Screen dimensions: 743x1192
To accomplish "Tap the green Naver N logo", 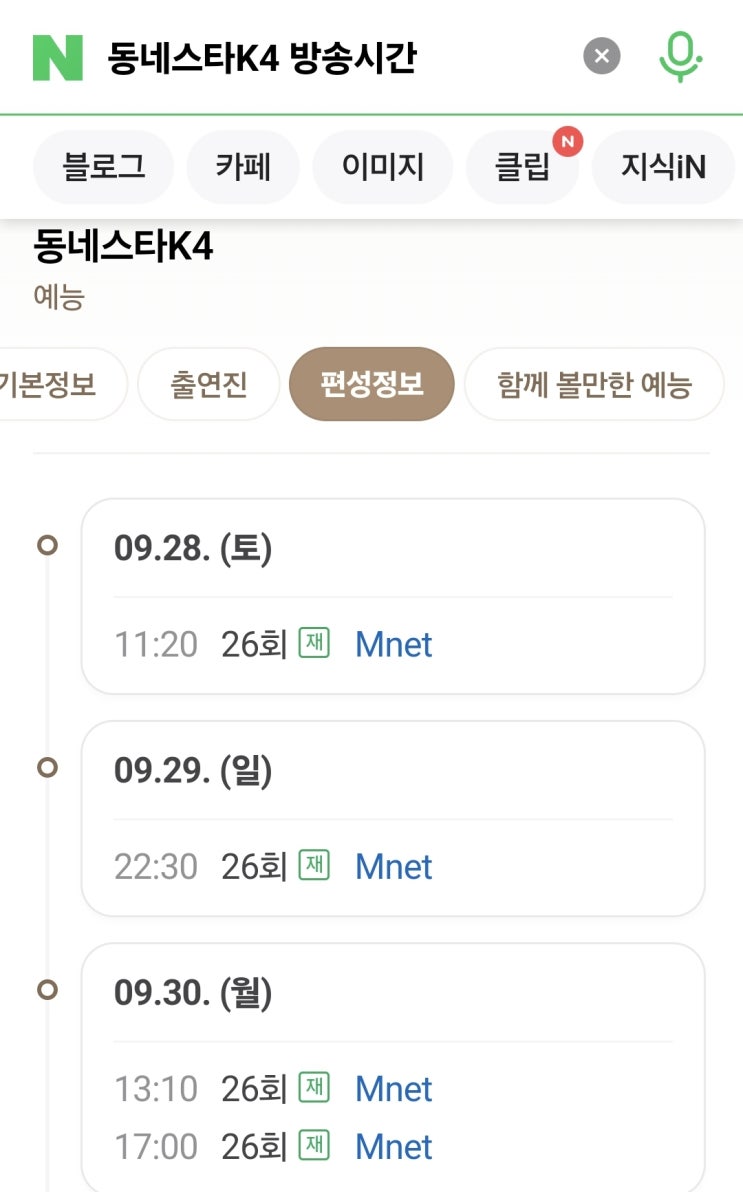I will tap(58, 57).
